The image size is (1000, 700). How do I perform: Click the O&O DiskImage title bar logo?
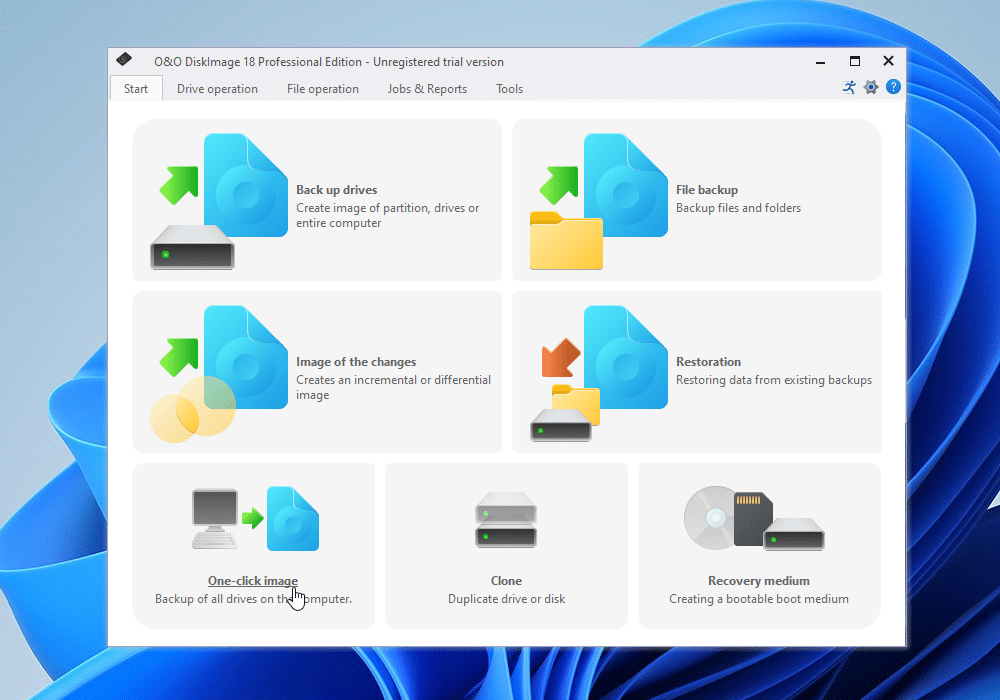point(124,59)
